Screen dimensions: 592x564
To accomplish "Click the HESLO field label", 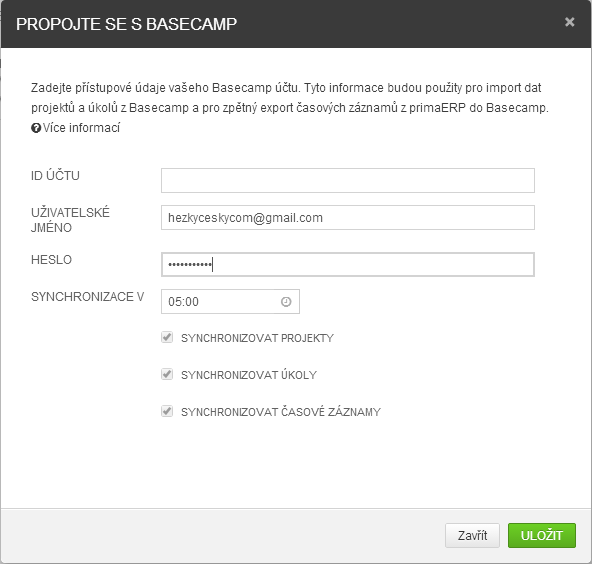I will coord(51,260).
